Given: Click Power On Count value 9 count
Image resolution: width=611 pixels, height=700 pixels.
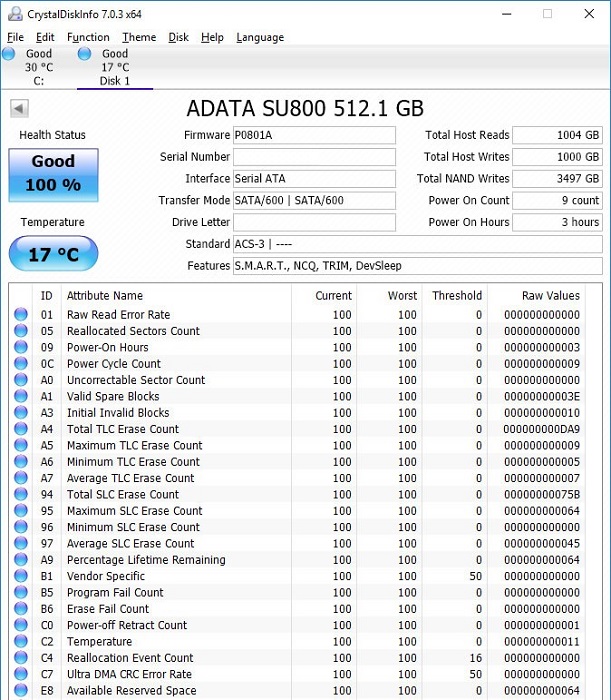Looking at the screenshot, I should click(557, 200).
